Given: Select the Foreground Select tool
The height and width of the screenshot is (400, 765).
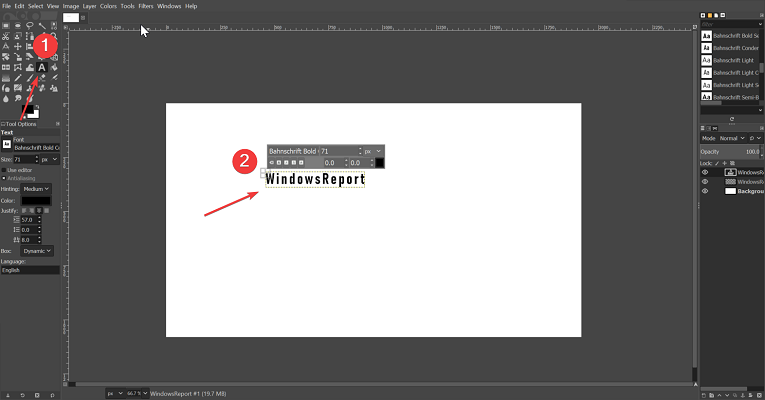Looking at the screenshot, I should click(x=18, y=36).
